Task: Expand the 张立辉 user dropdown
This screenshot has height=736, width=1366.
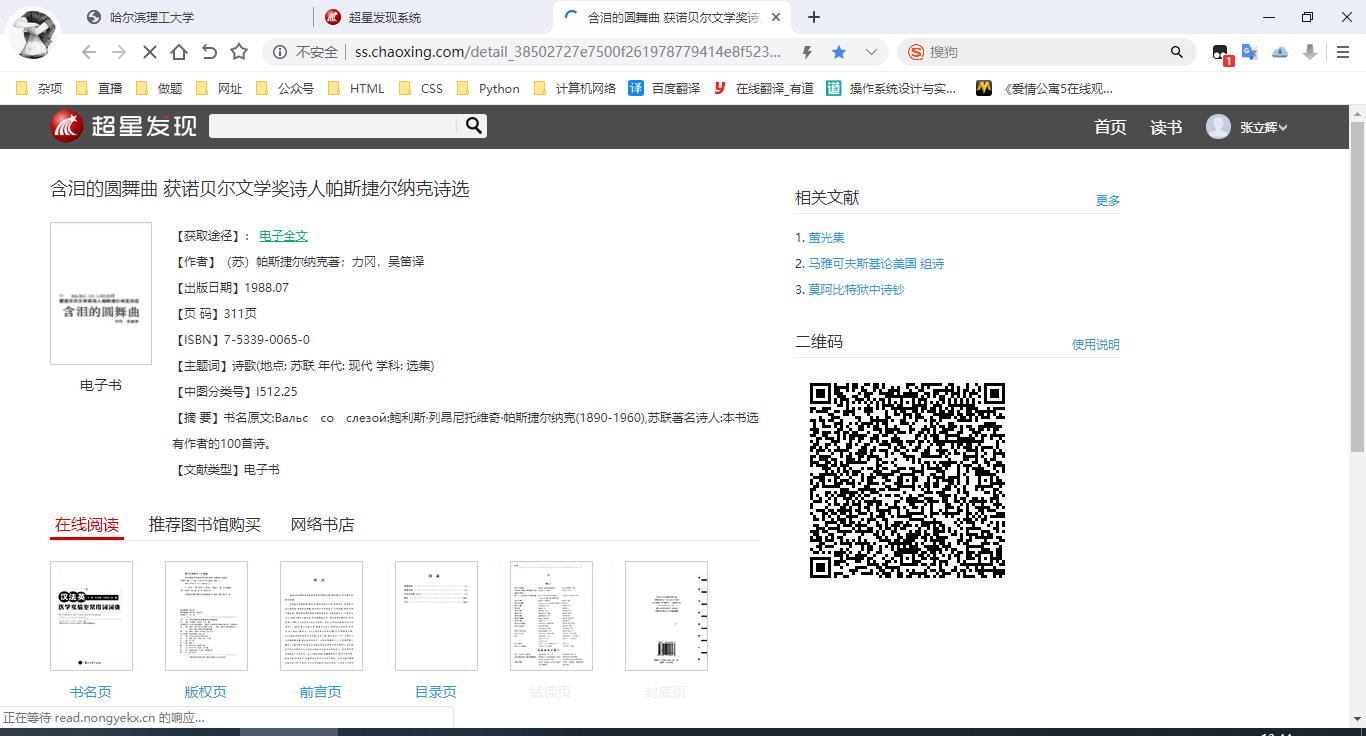Action: [x=1264, y=127]
